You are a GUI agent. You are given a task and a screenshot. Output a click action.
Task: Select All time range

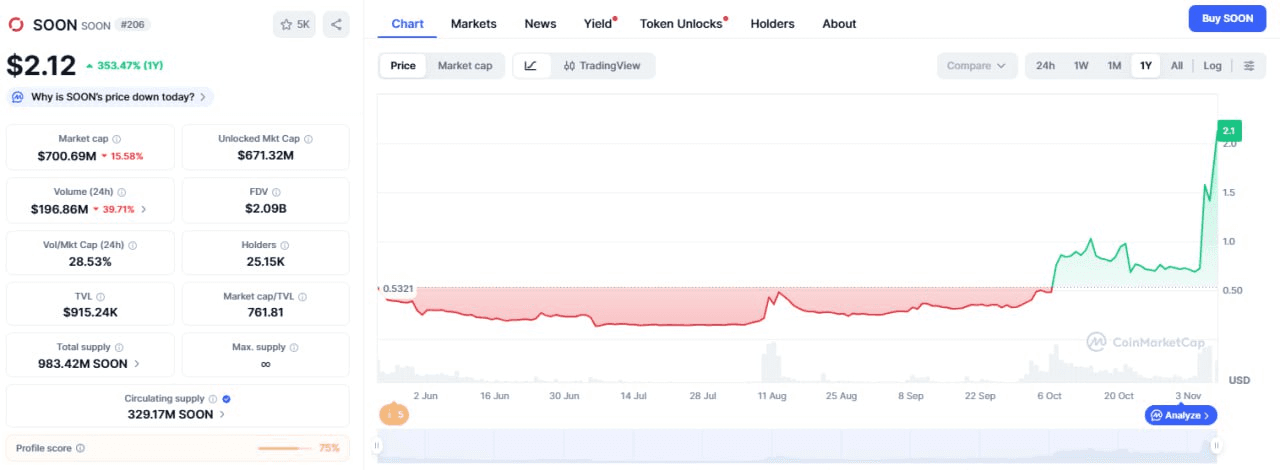pyautogui.click(x=1177, y=66)
